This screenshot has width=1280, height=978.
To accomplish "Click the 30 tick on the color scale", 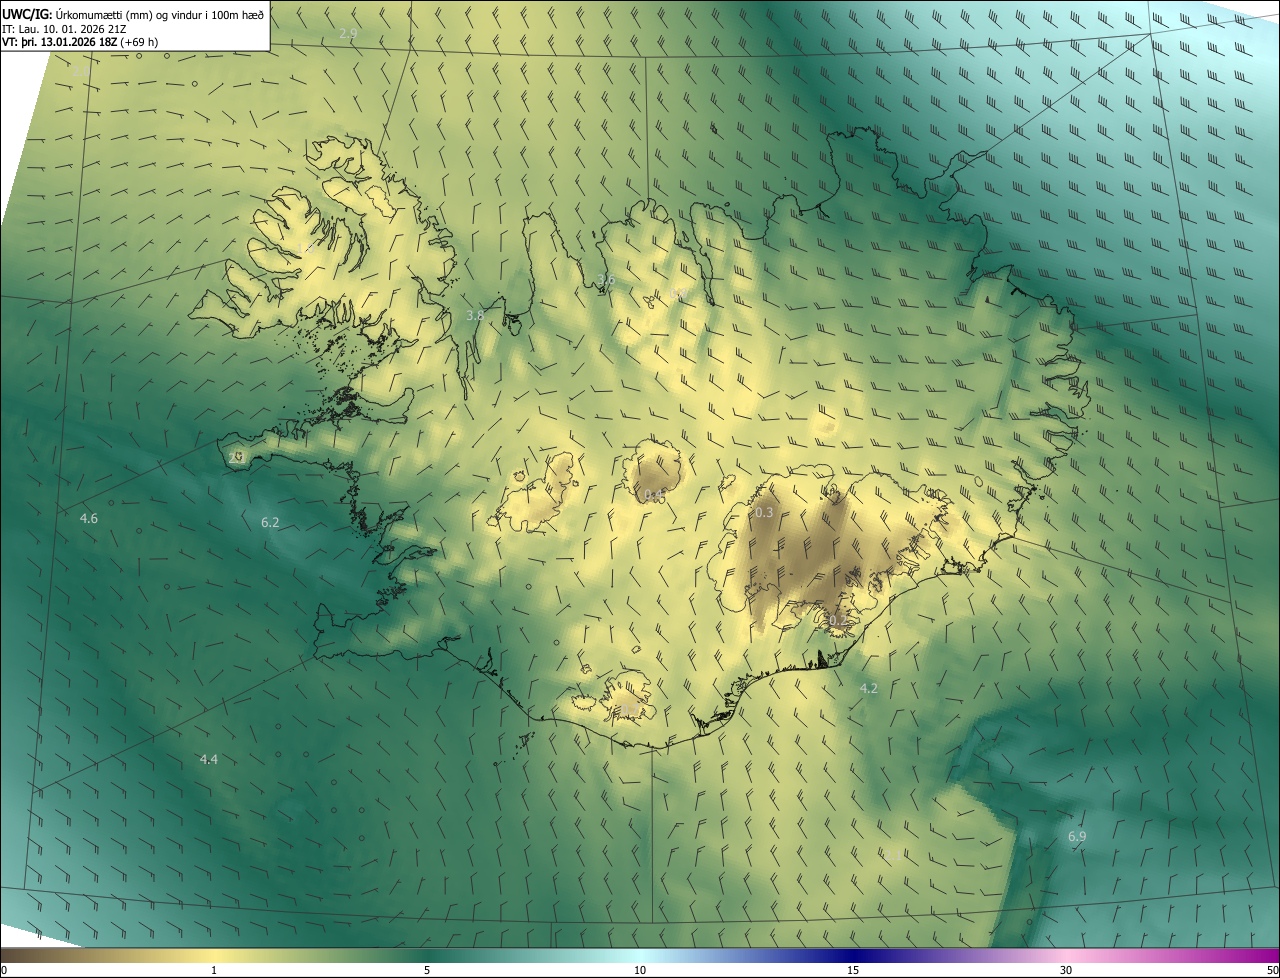I will point(1066,970).
